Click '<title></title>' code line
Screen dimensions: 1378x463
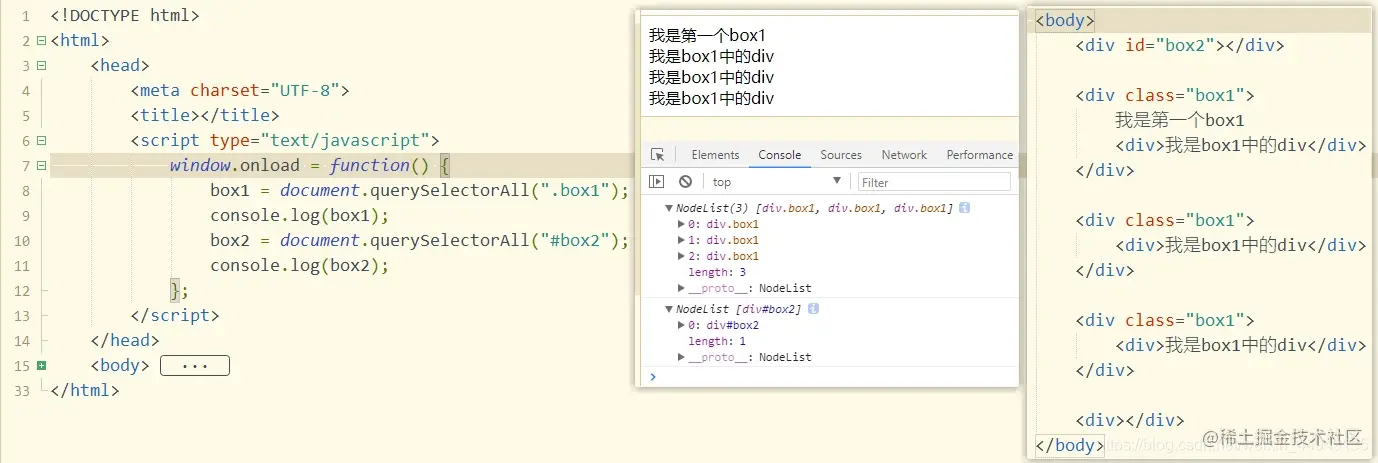[x=205, y=116]
